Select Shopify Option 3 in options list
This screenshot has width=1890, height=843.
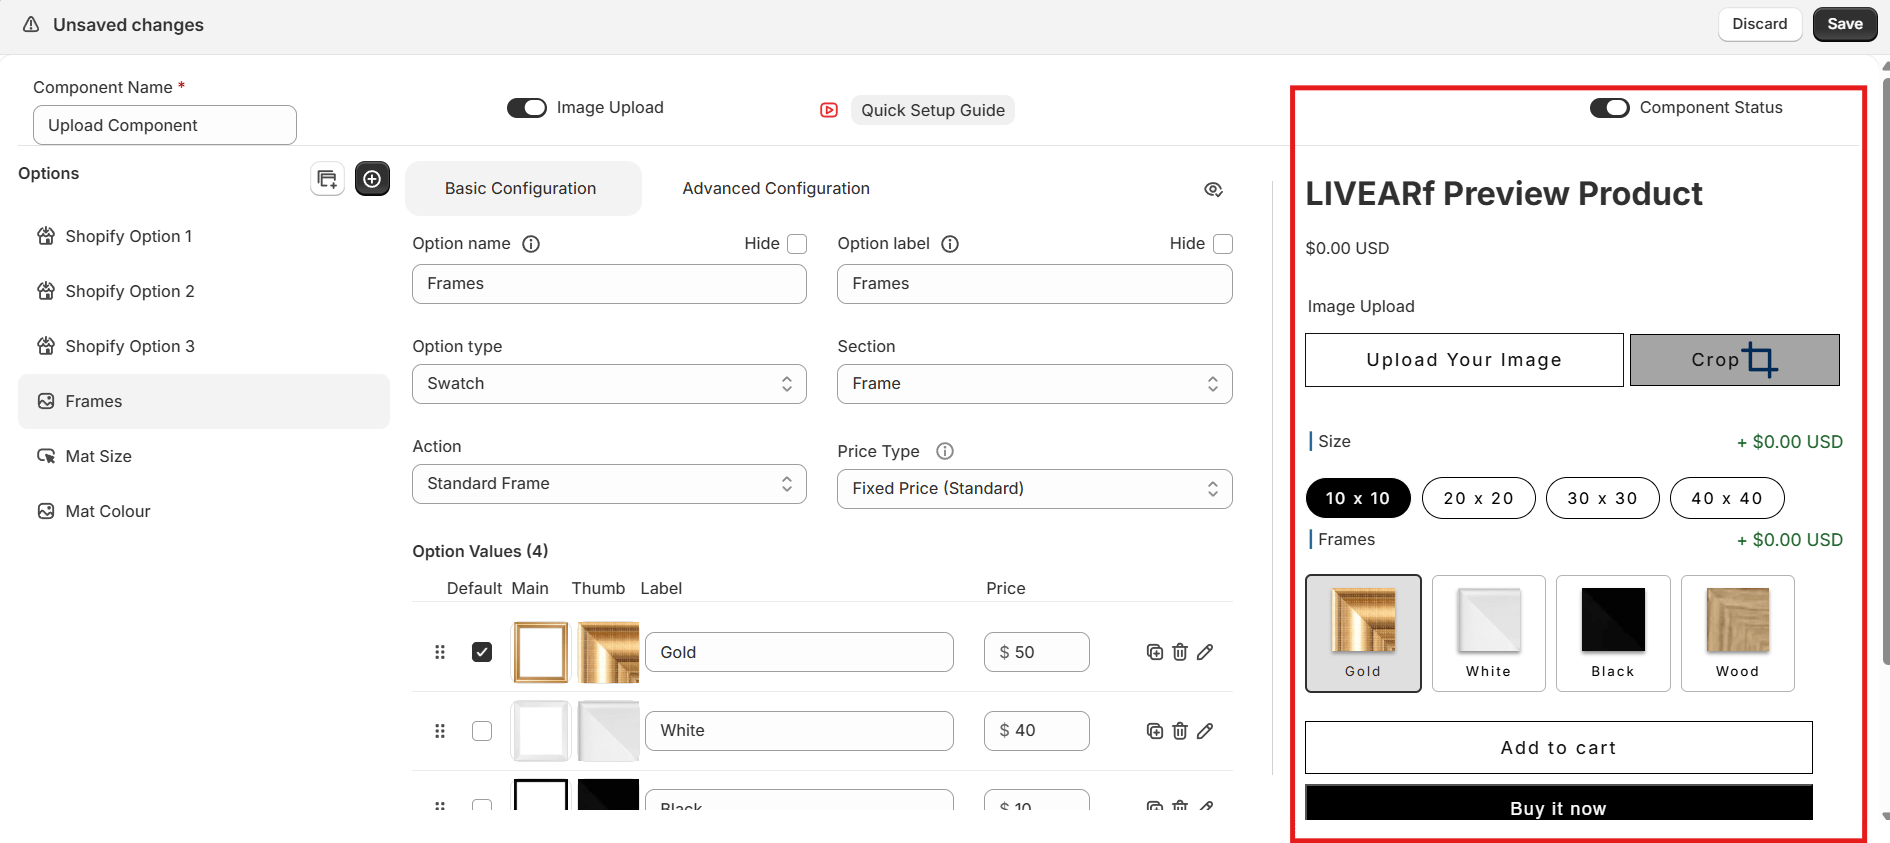coord(204,346)
